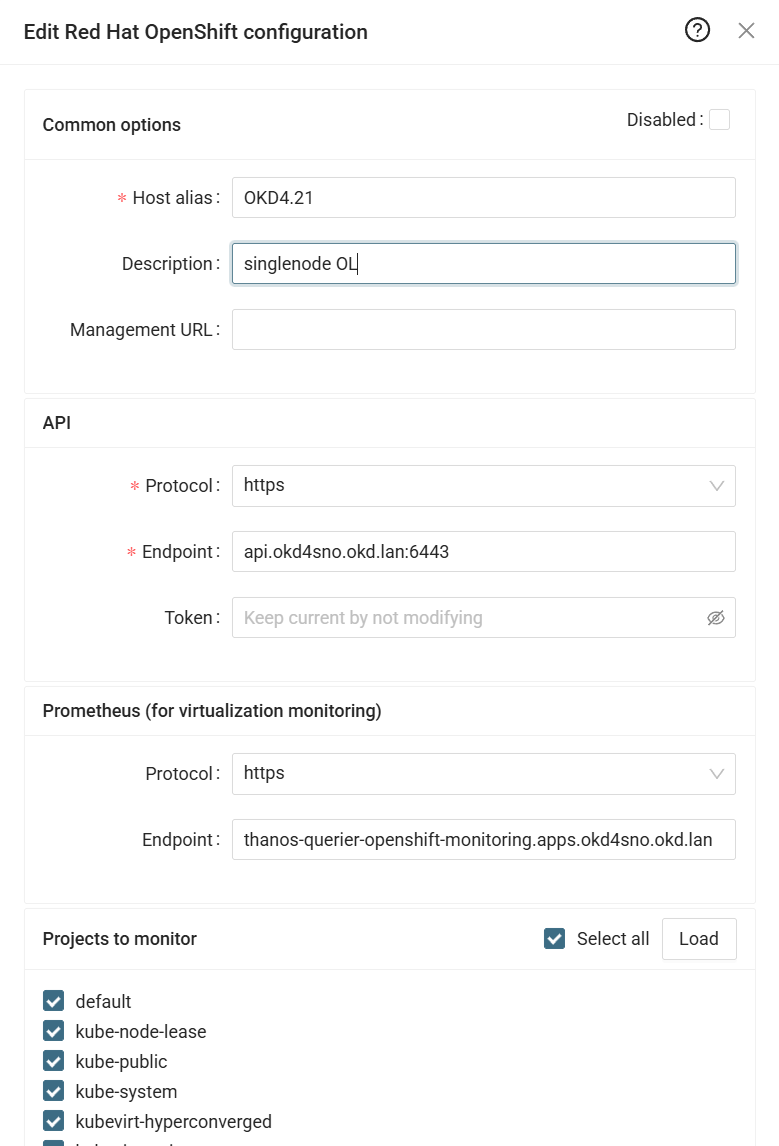Uncheck the kubevirt-hyperconverged project
The image size is (779, 1146).
pos(54,1121)
